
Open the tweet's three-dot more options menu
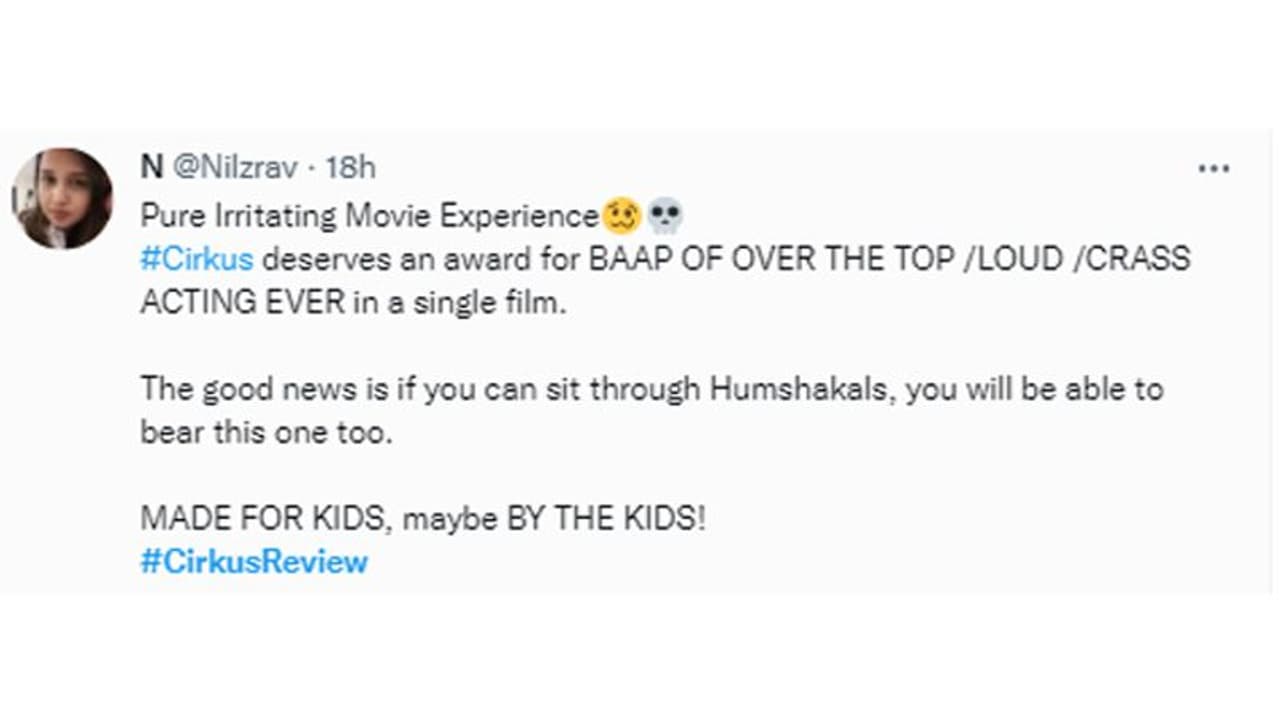(x=1213, y=169)
